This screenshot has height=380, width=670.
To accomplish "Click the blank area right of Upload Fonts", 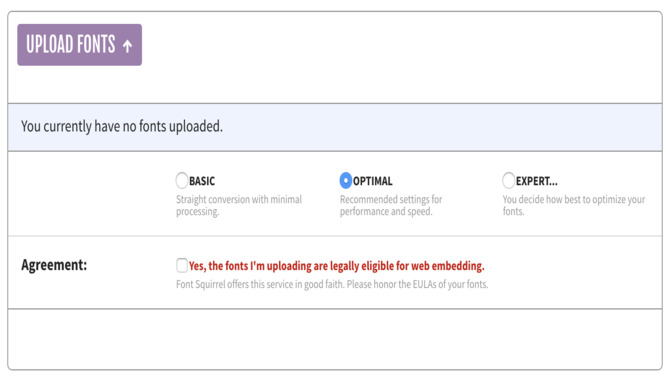I will tap(402, 58).
